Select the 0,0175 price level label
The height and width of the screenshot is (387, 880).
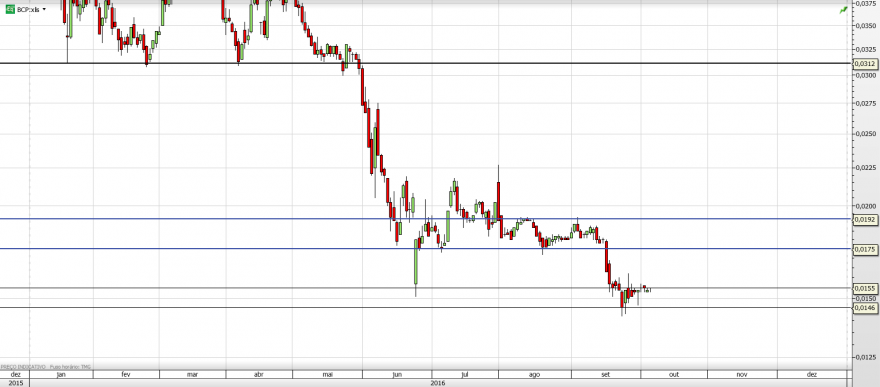point(865,249)
